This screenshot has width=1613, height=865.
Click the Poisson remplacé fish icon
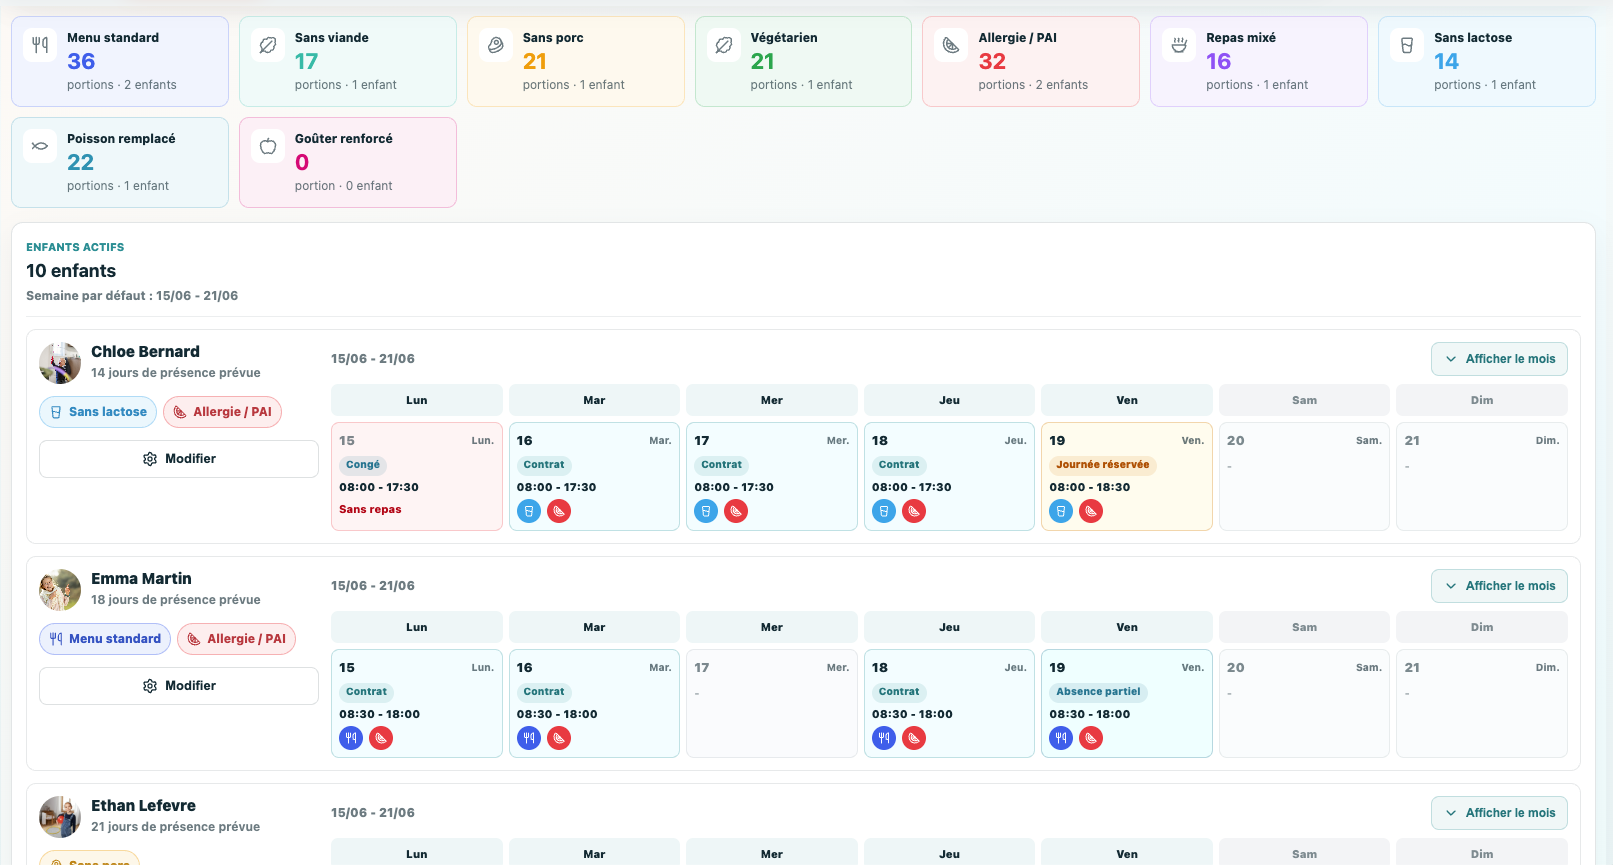(x=40, y=146)
